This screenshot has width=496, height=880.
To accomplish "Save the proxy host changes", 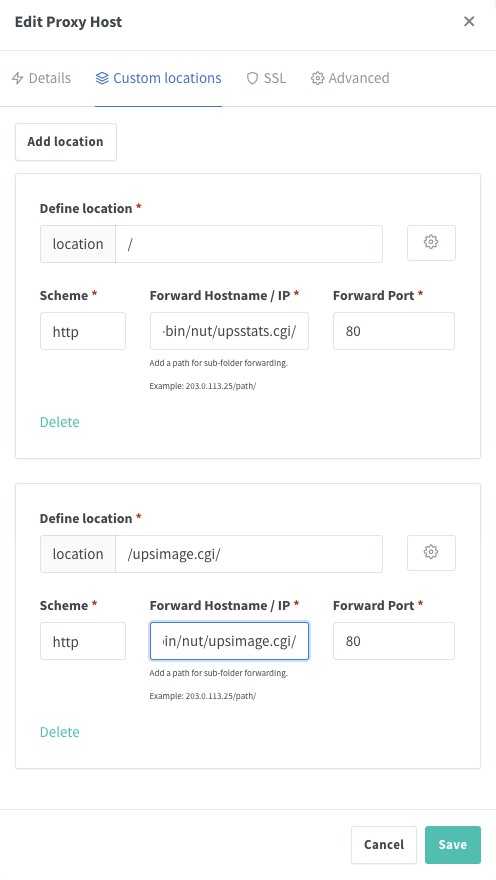I will pos(453,845).
